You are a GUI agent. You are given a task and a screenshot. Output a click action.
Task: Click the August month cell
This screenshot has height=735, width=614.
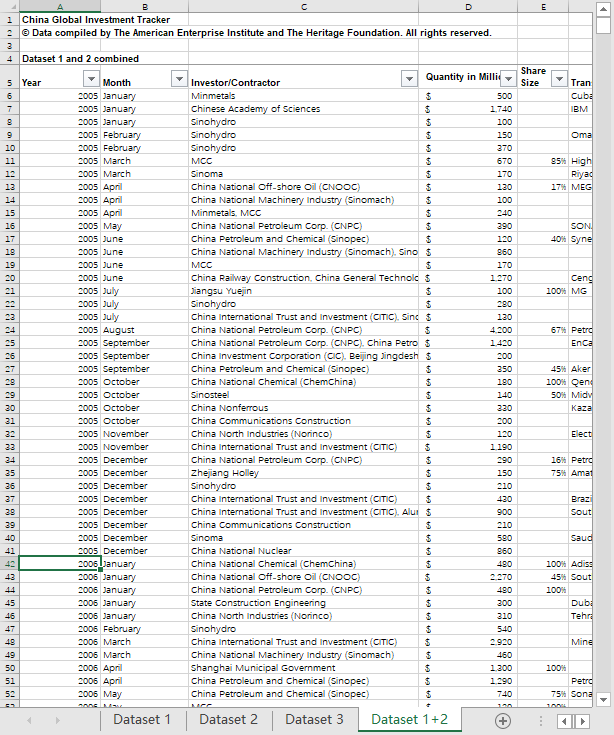(145, 330)
